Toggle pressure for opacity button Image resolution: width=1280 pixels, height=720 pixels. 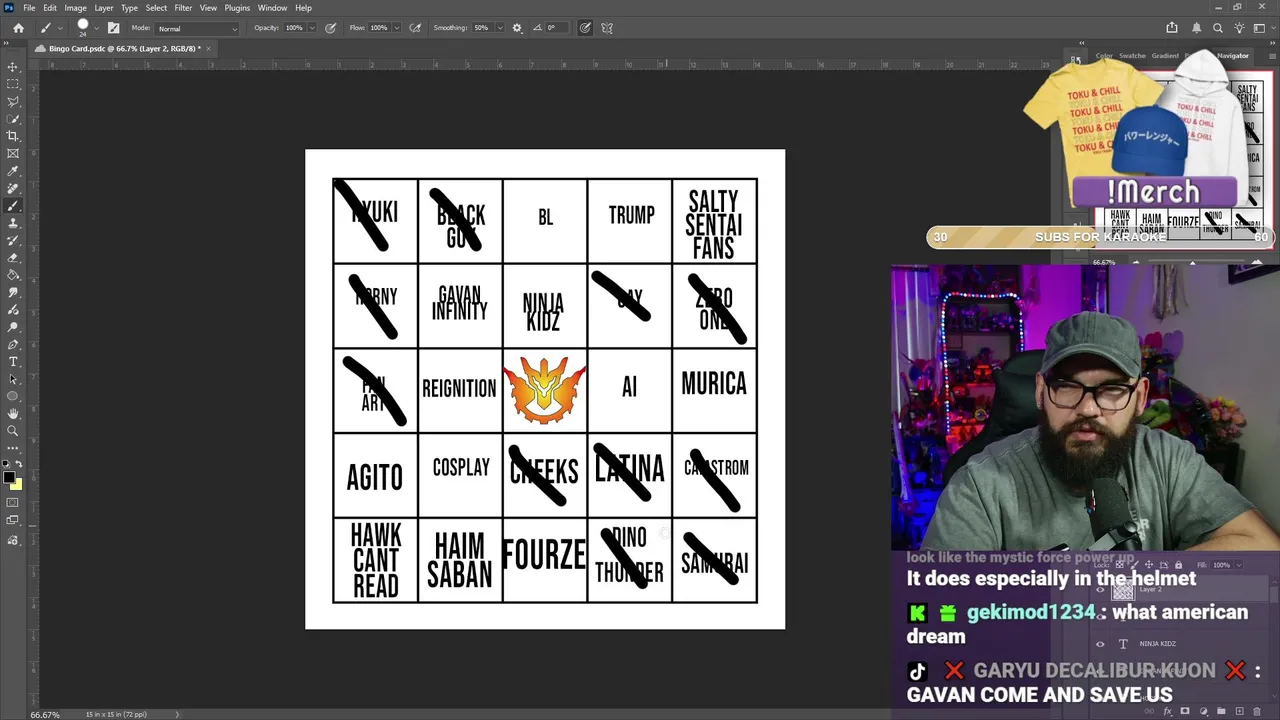[331, 28]
